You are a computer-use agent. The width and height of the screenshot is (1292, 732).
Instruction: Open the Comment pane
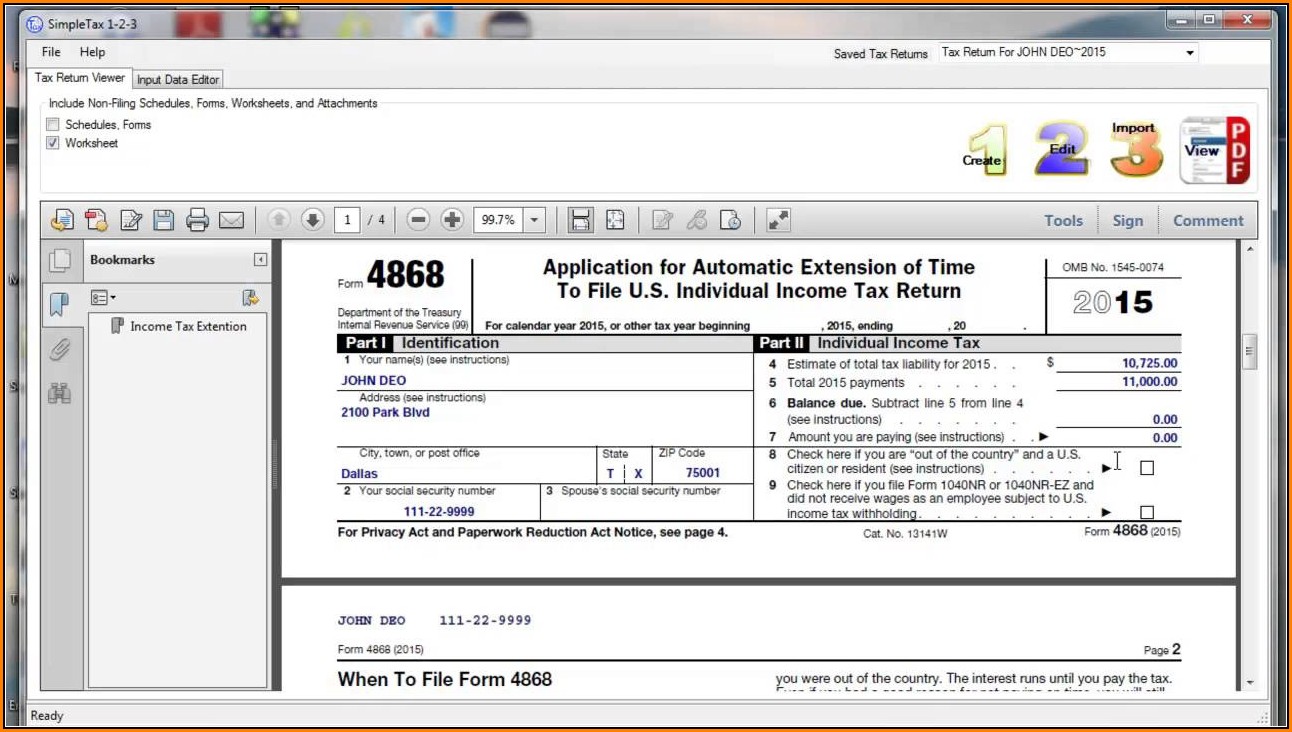click(1208, 221)
